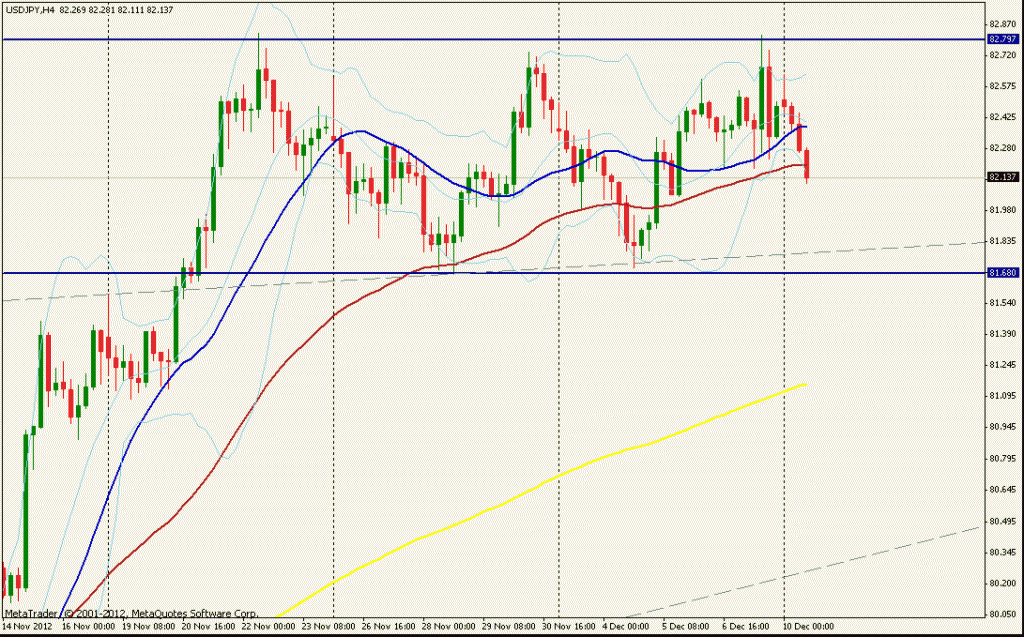
Task: Select the latest red candlestick
Action: click(807, 163)
